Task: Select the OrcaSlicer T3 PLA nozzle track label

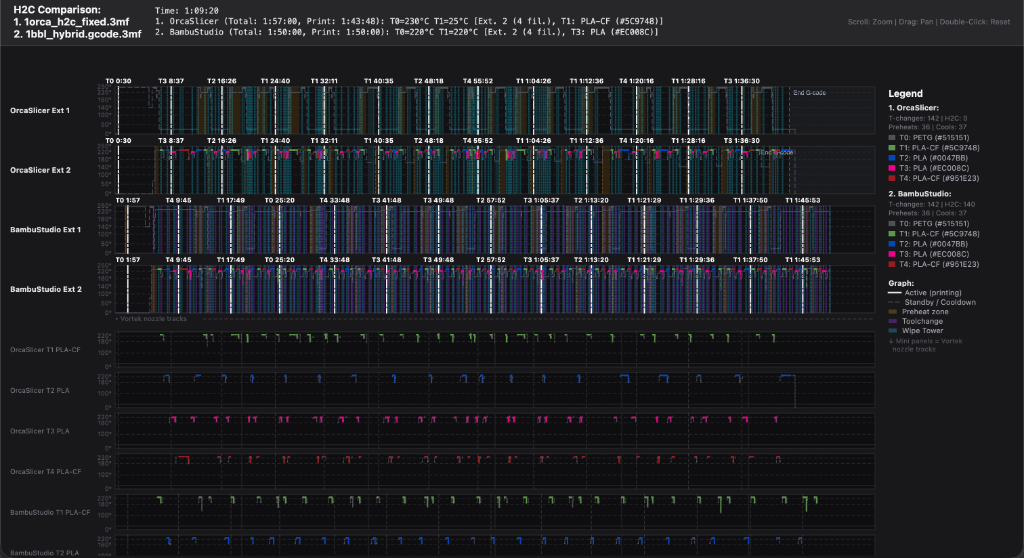Action: 39,431
